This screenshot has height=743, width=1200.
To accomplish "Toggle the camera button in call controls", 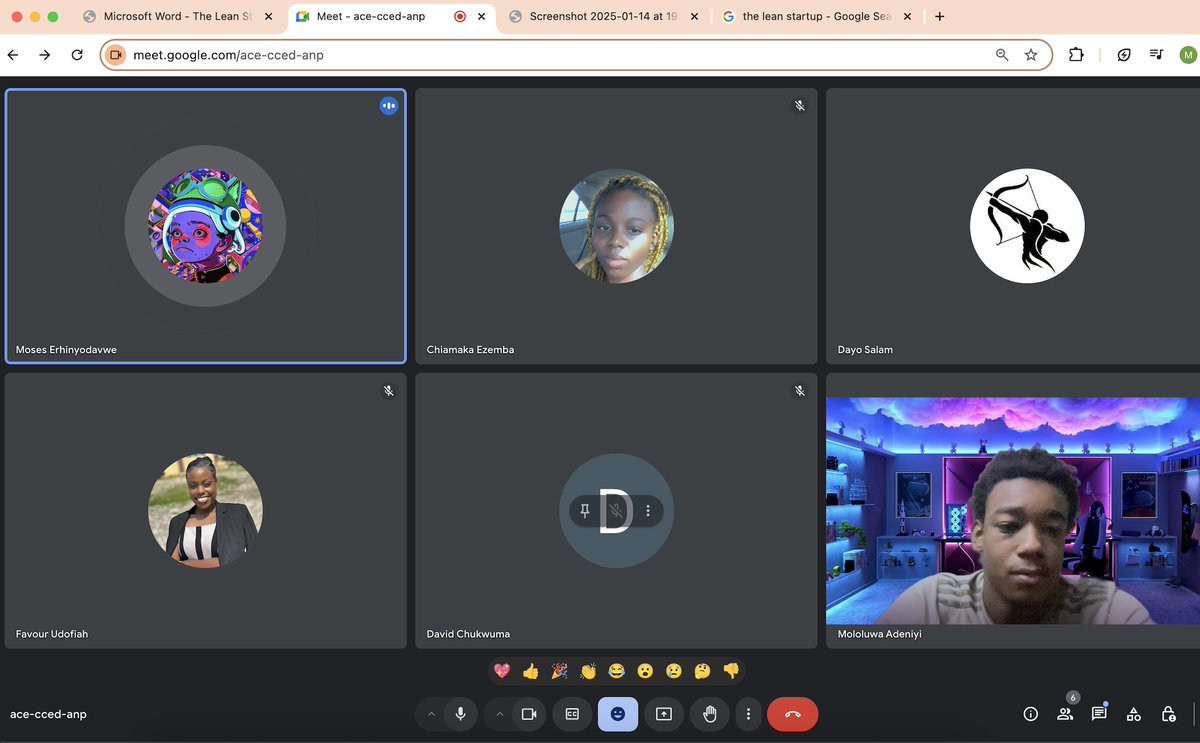I will [x=529, y=714].
